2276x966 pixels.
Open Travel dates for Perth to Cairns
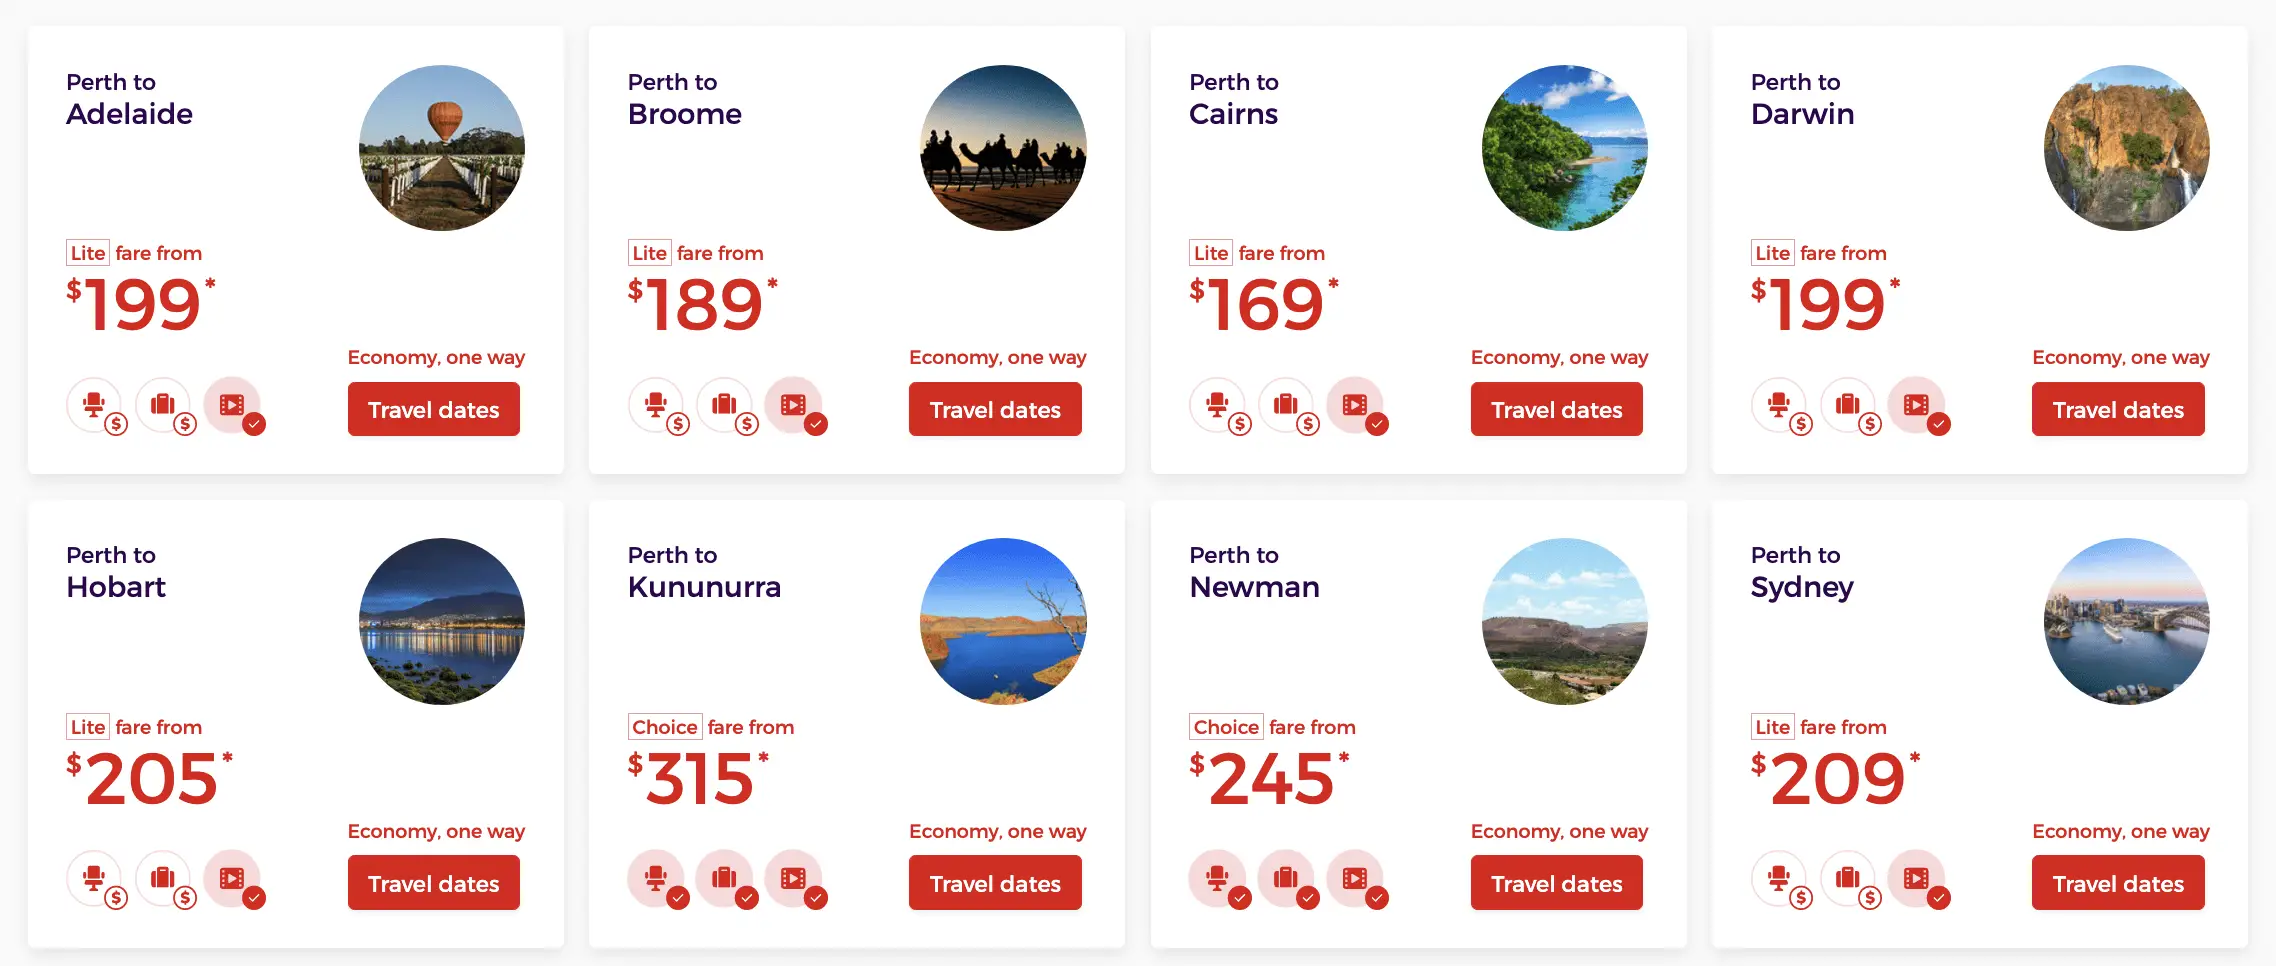1557,409
